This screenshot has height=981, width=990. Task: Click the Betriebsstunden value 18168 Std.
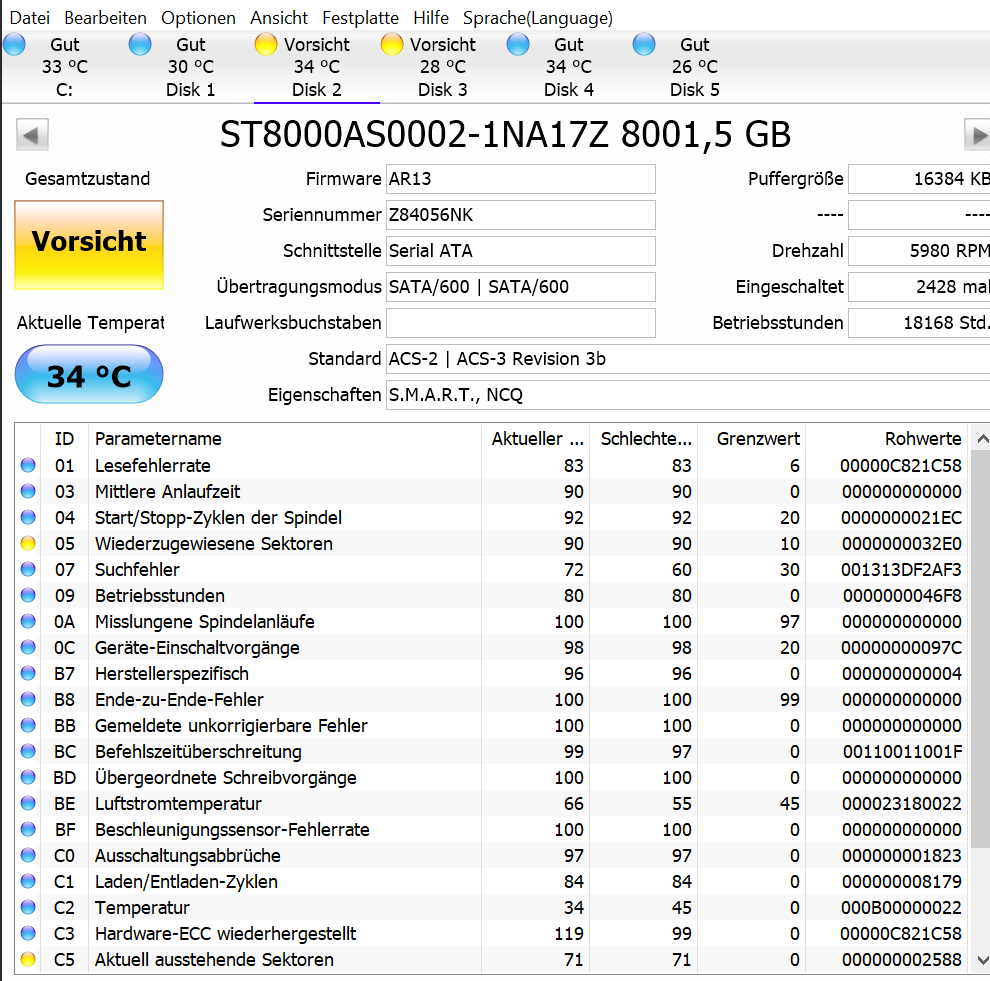coord(919,323)
